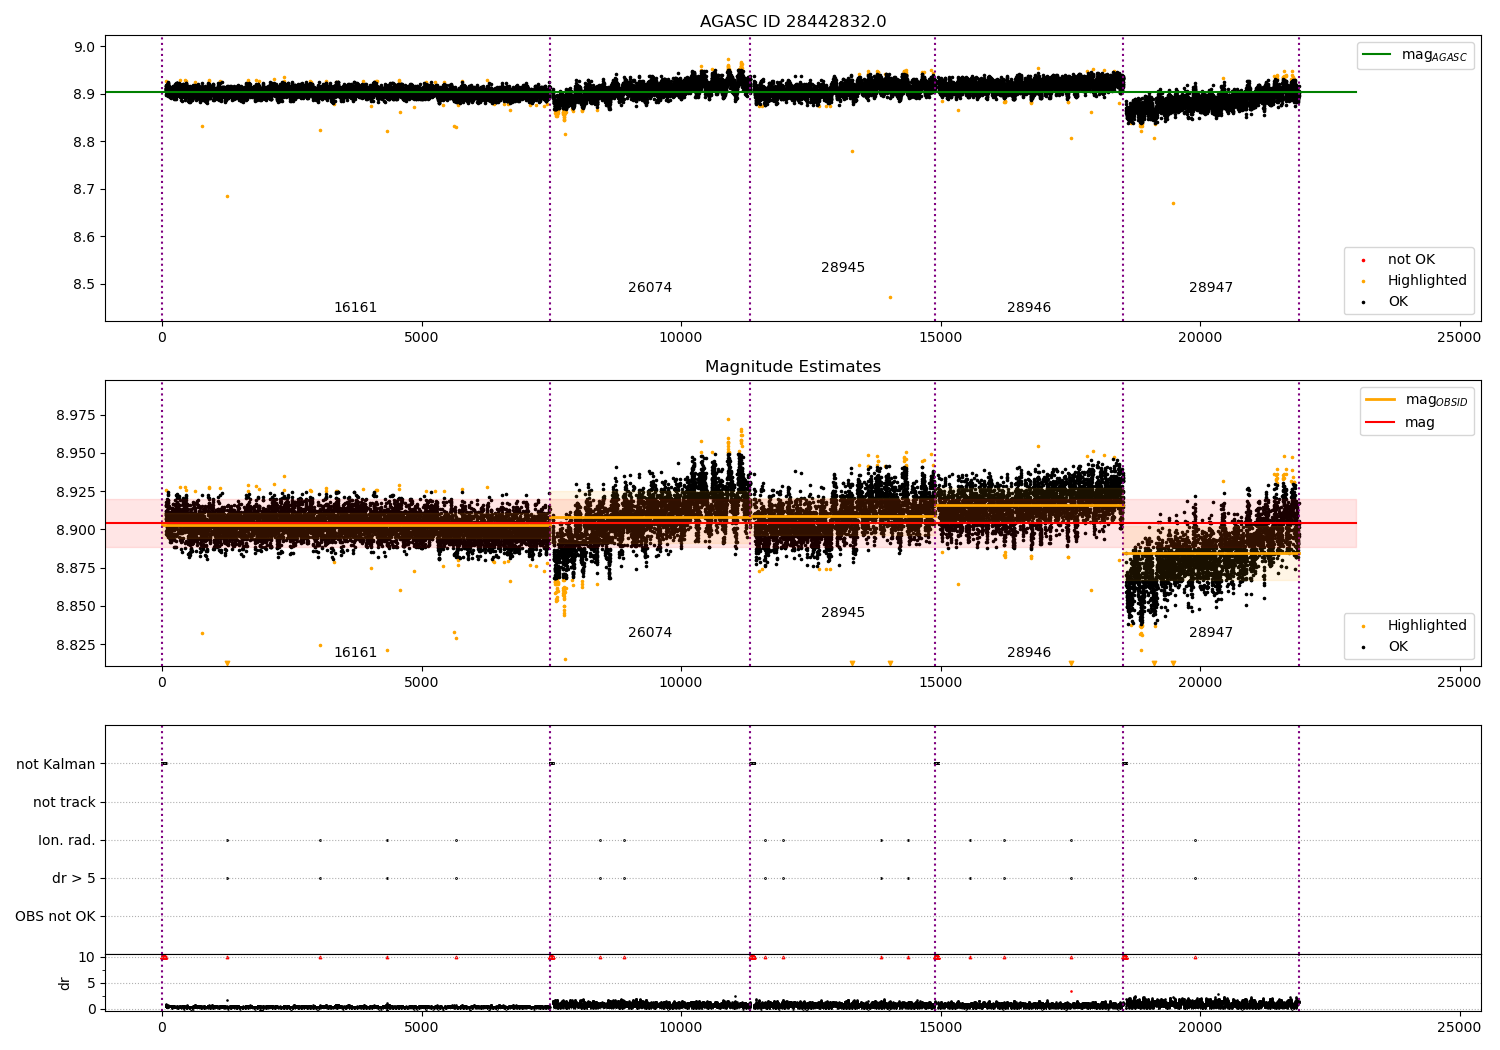Click the 'Ion. rad.' axis label
Screen dimensions: 1500x1050
pos(67,841)
